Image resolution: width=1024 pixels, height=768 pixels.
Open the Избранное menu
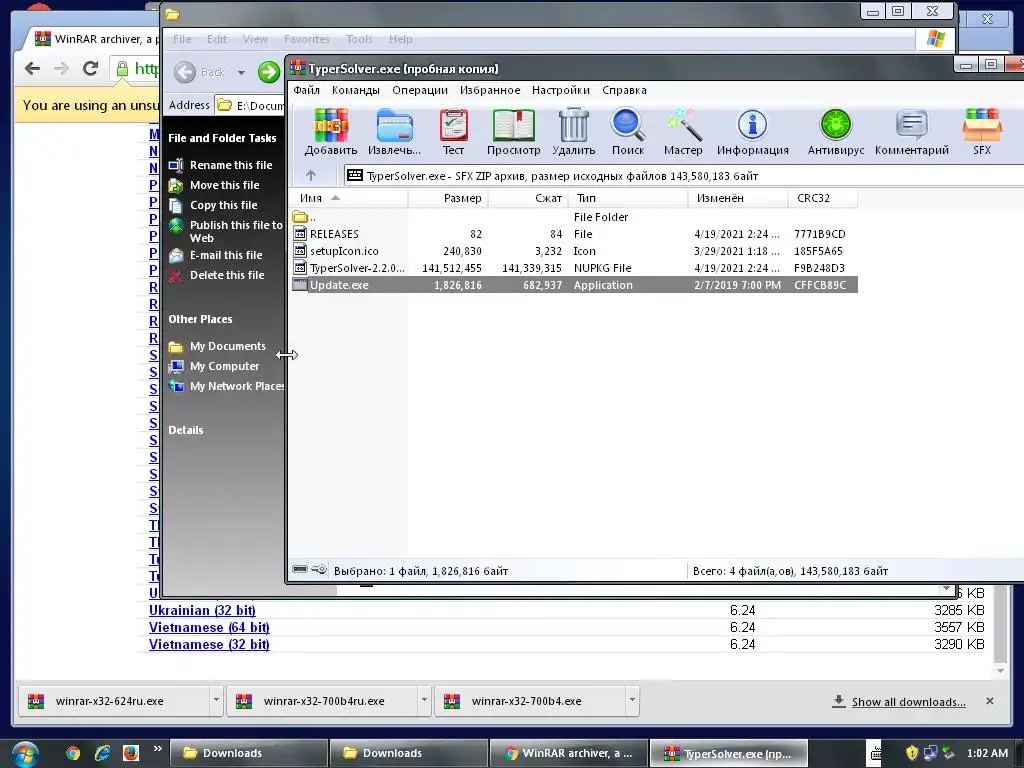pos(490,90)
